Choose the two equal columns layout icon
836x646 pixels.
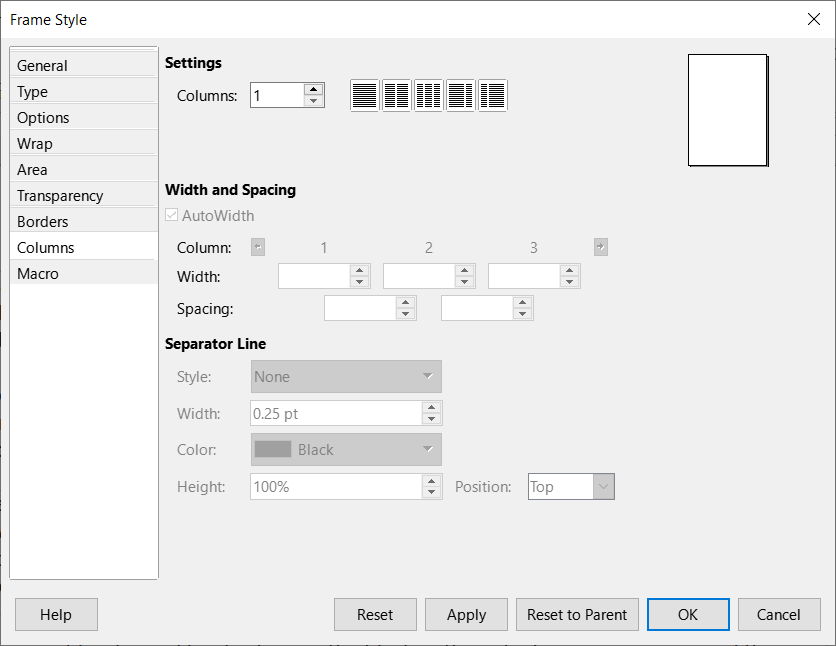[397, 95]
